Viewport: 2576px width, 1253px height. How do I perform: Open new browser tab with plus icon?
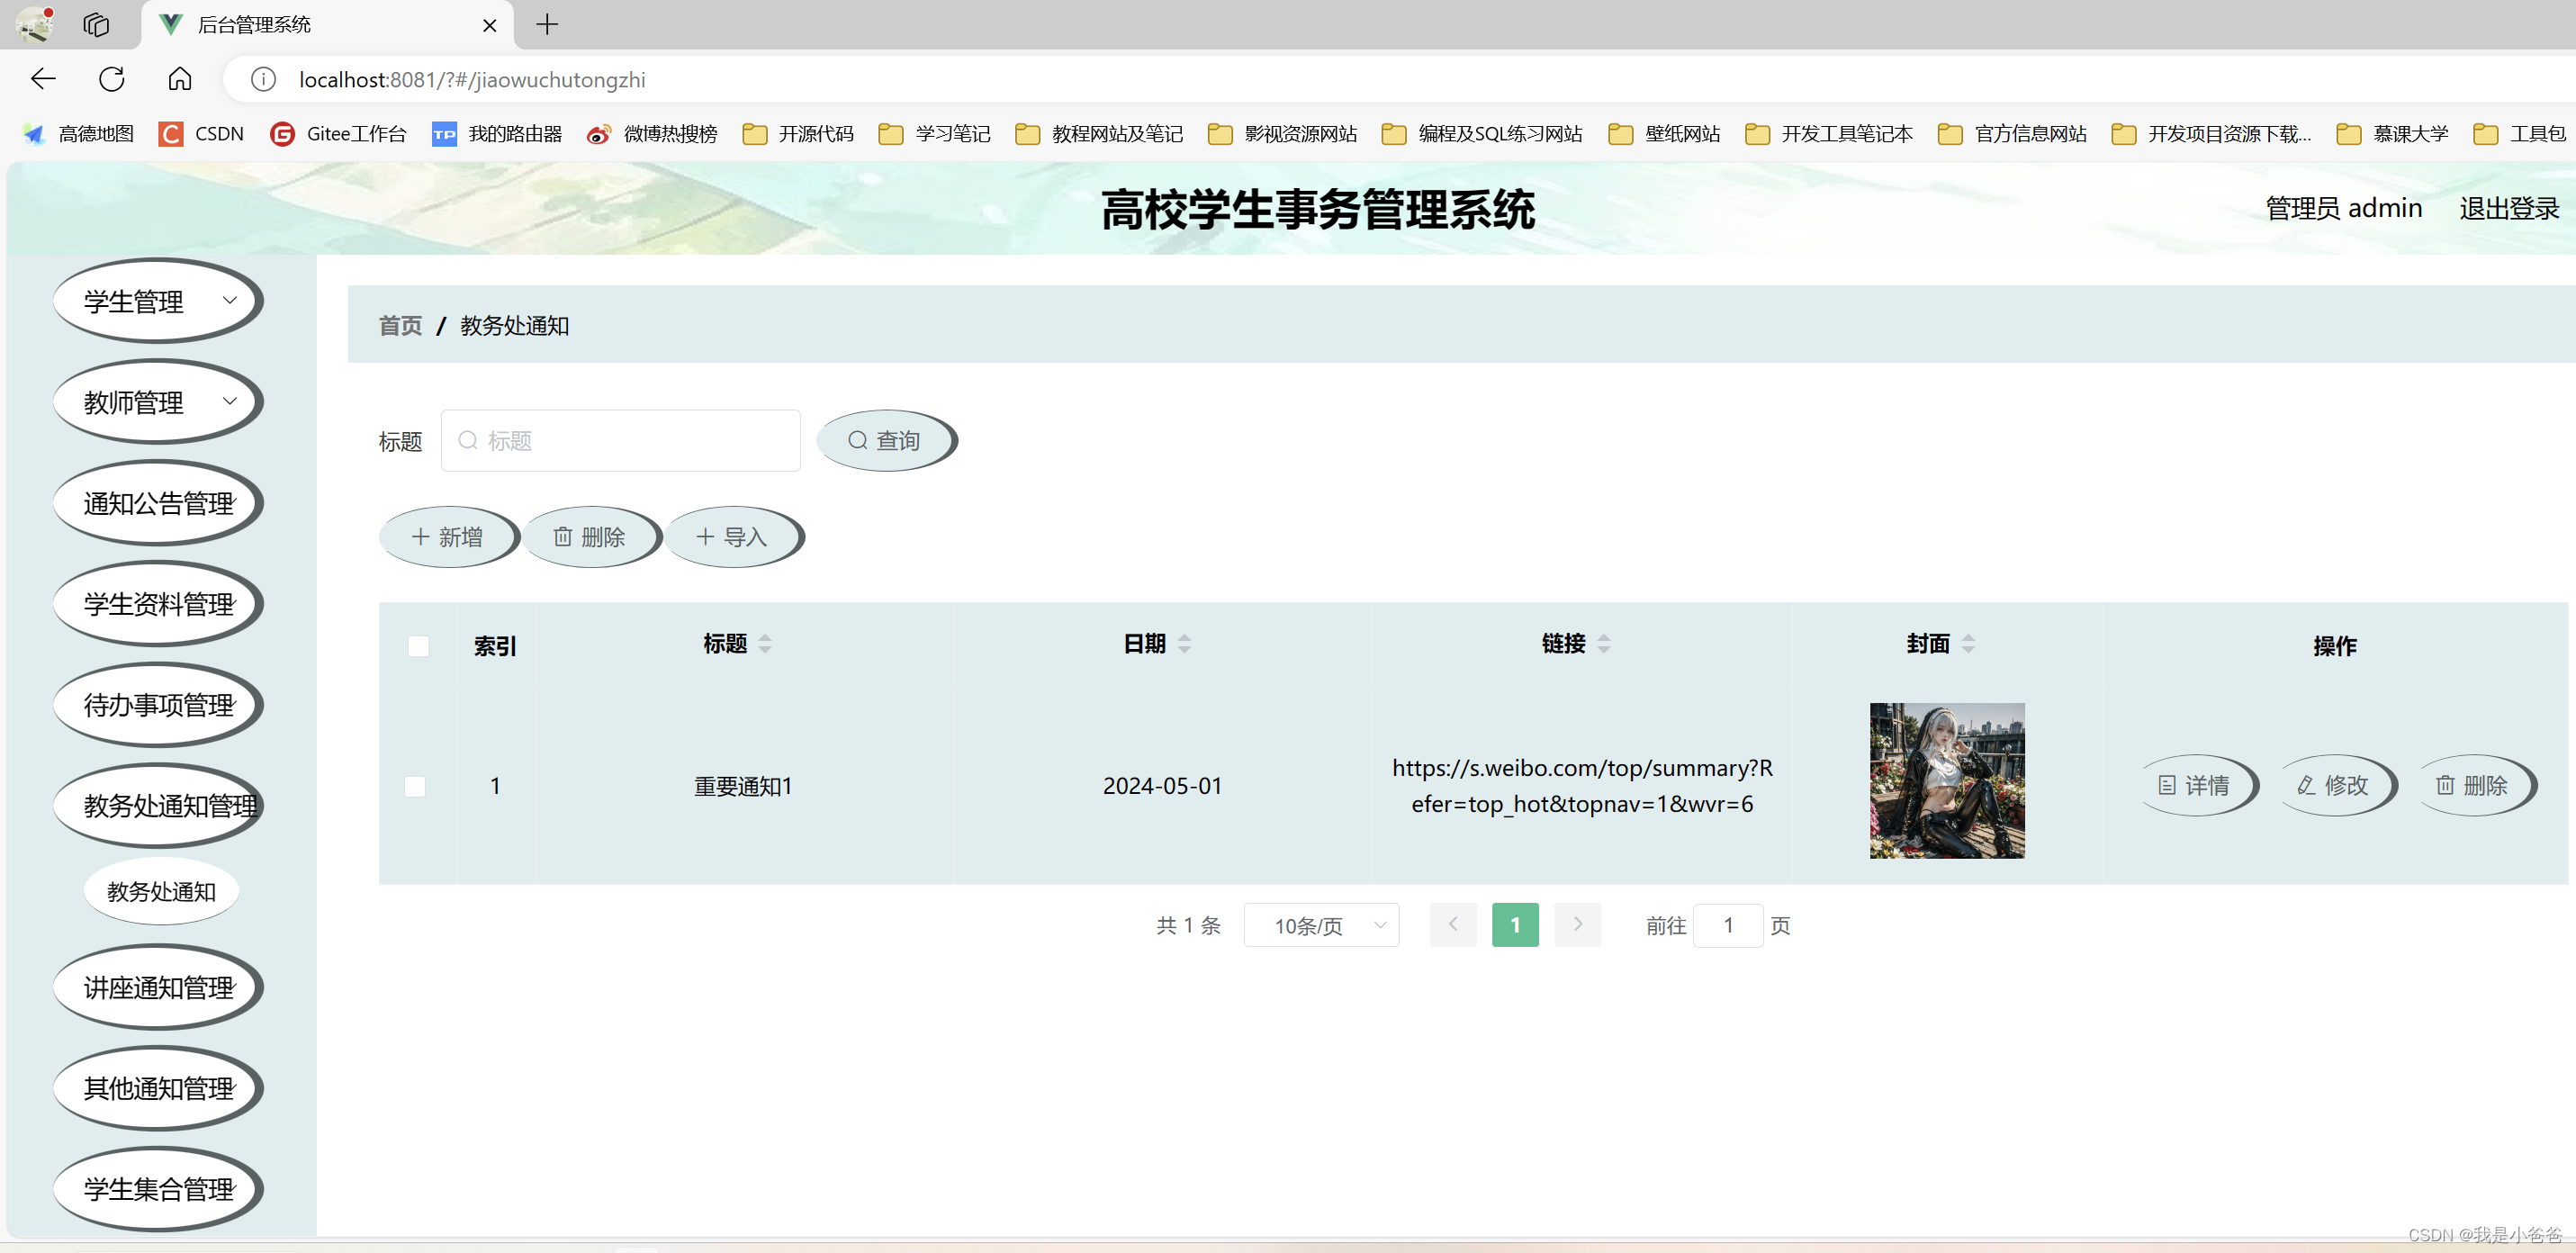pyautogui.click(x=547, y=25)
